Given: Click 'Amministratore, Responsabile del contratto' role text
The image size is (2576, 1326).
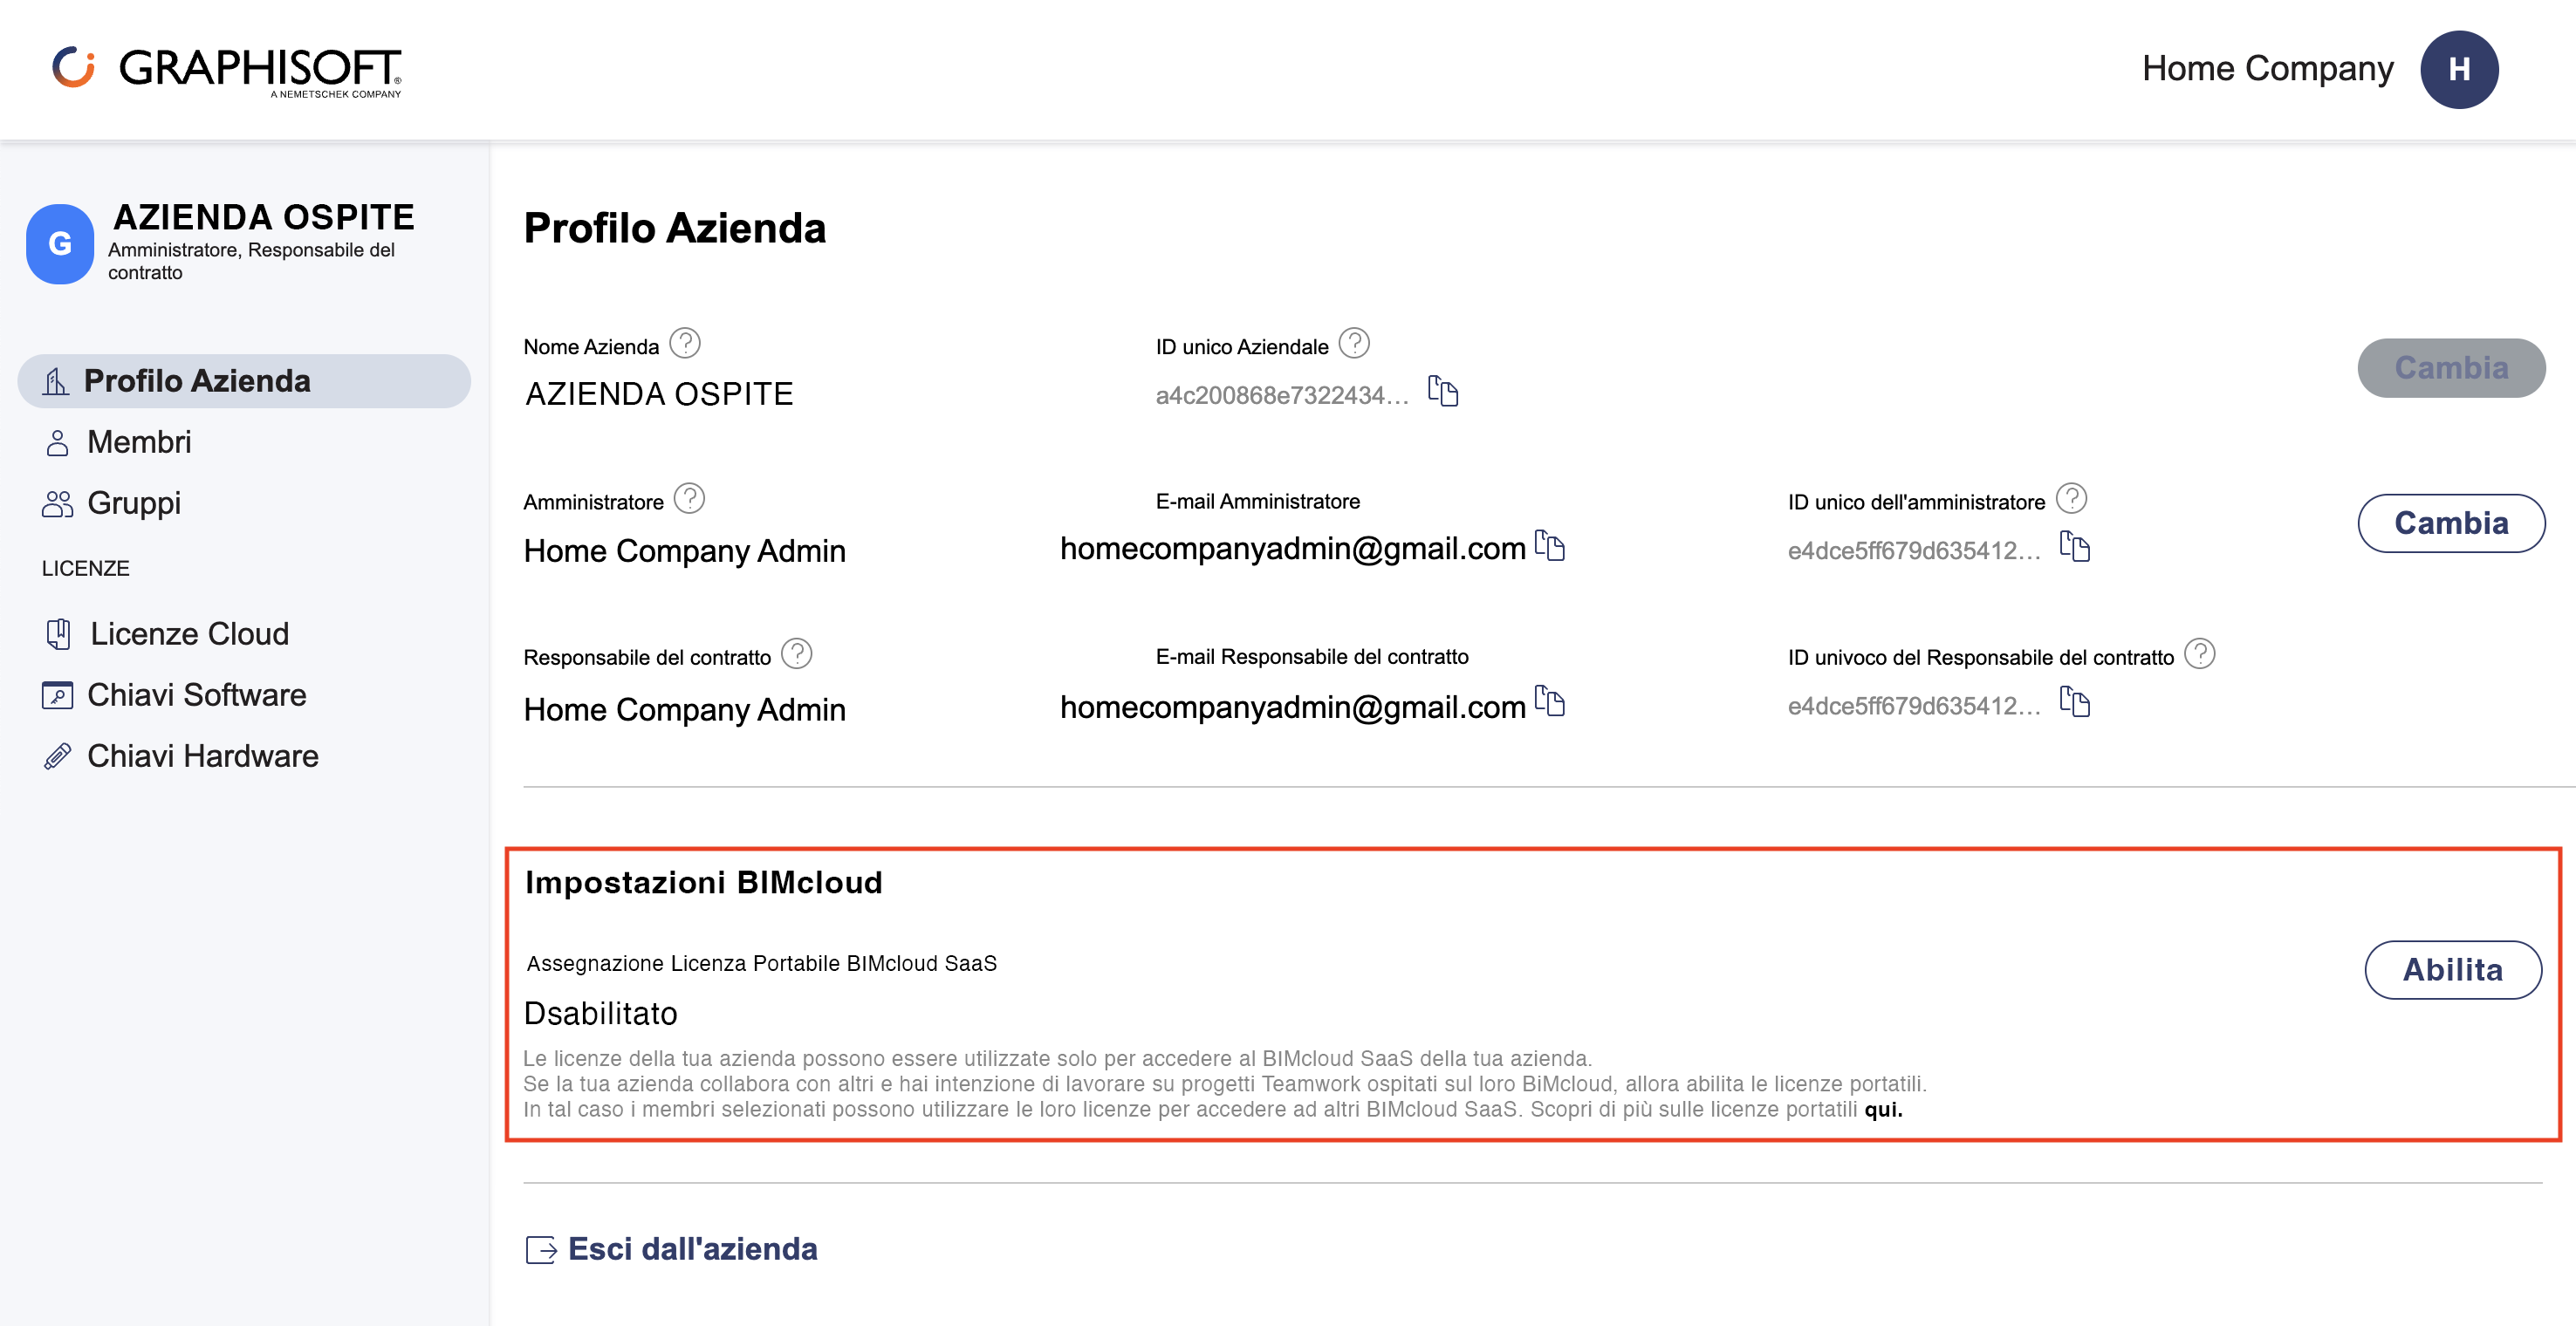Looking at the screenshot, I should (x=251, y=261).
